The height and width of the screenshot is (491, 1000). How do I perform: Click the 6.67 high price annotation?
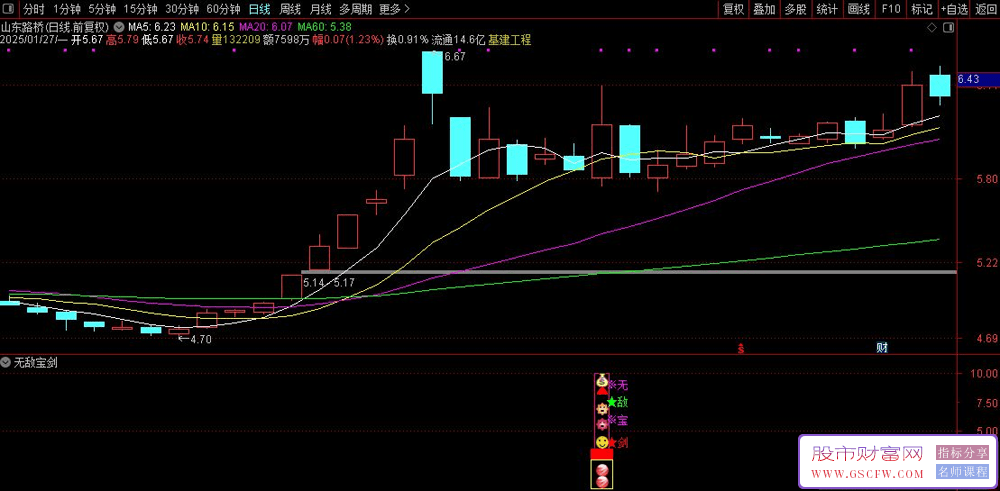[454, 57]
